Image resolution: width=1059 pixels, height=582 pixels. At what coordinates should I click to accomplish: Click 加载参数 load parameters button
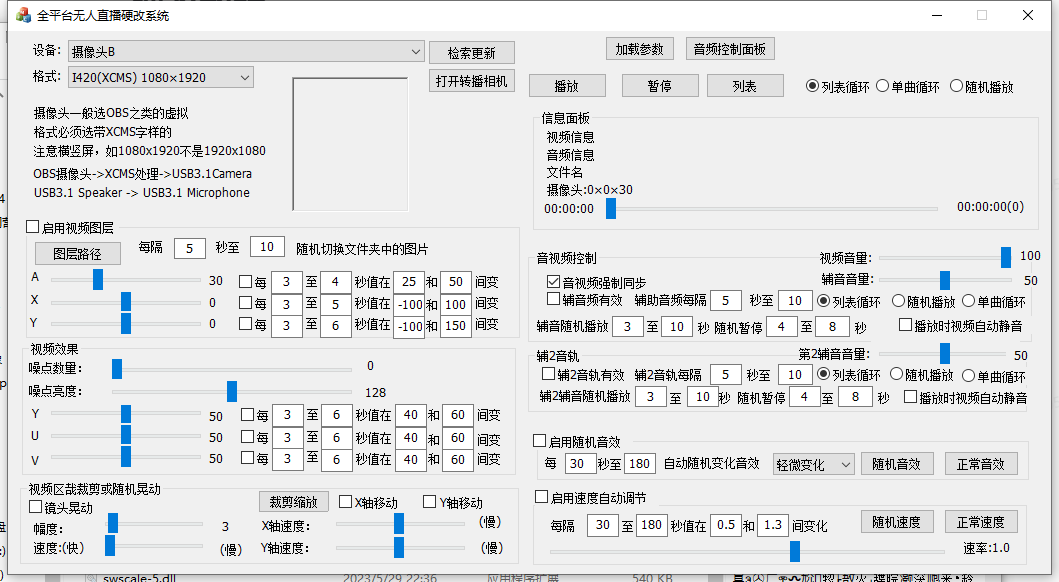(x=640, y=49)
